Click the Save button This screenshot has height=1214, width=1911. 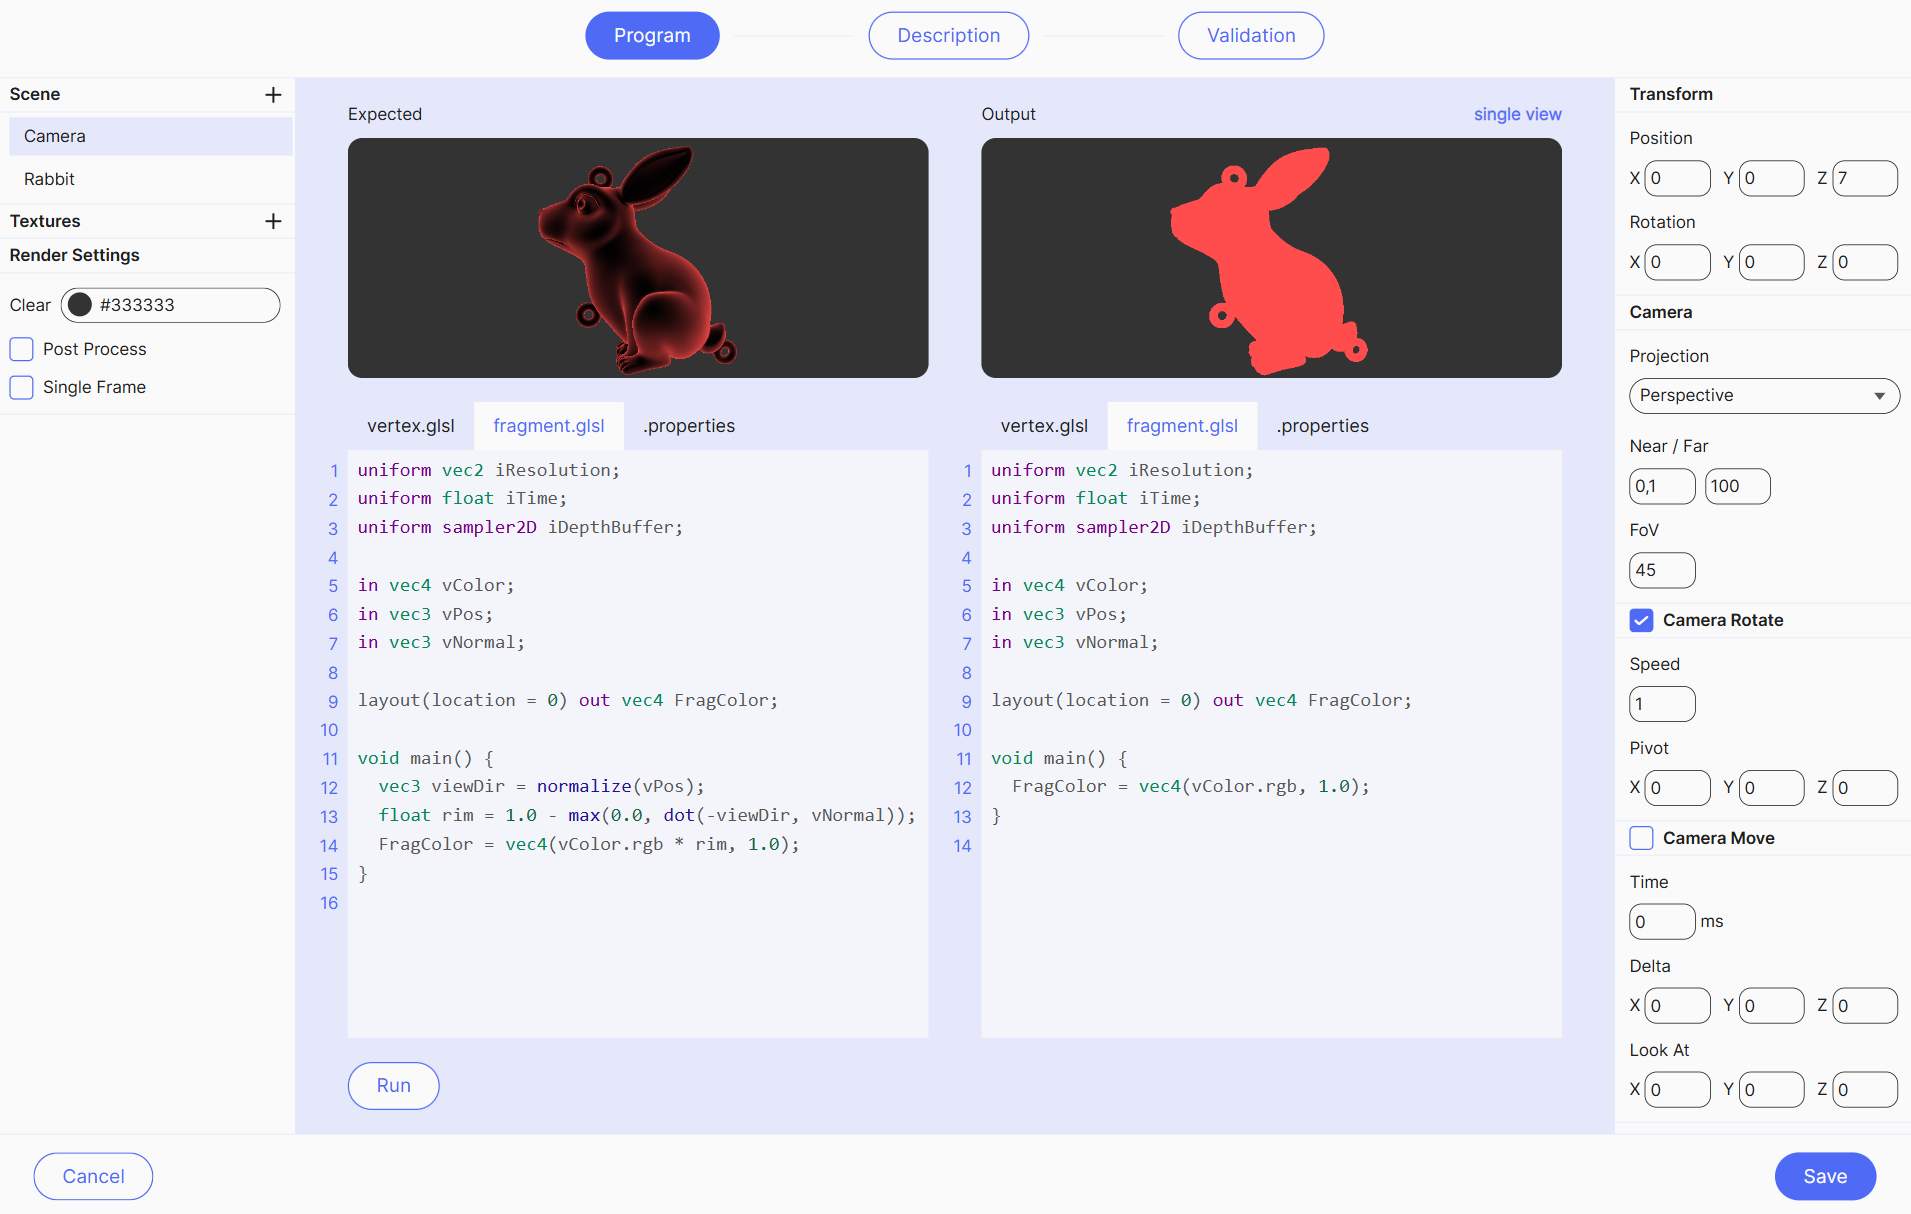pos(1824,1176)
